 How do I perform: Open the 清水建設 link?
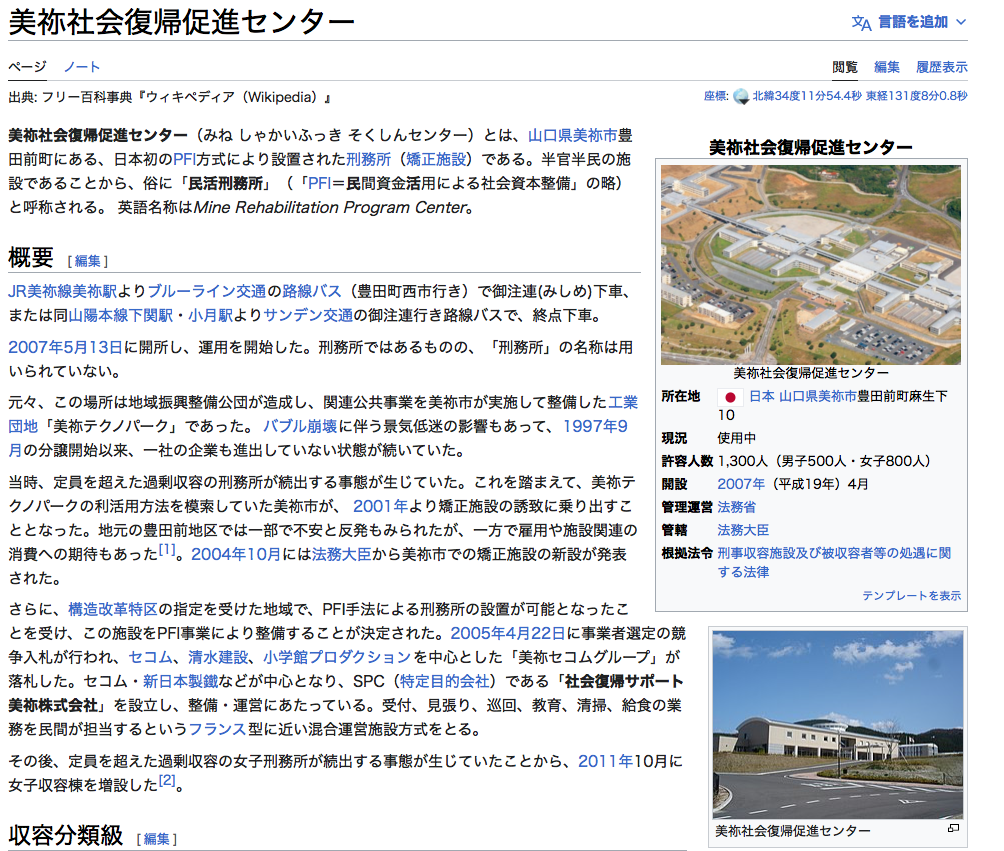tap(218, 658)
